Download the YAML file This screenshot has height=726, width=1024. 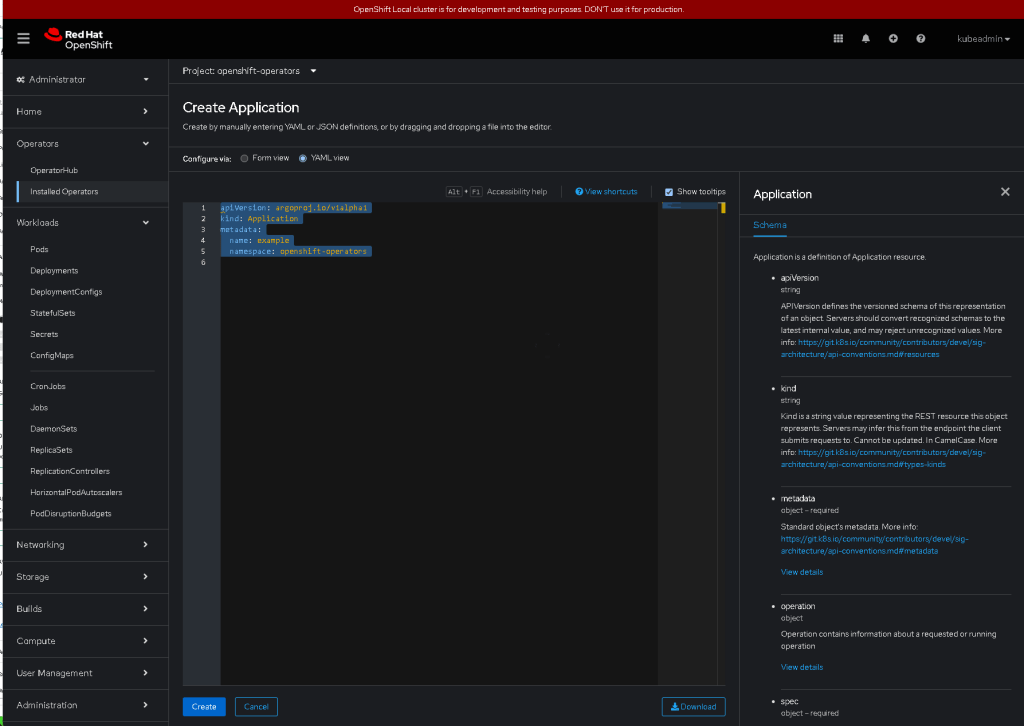coord(694,706)
